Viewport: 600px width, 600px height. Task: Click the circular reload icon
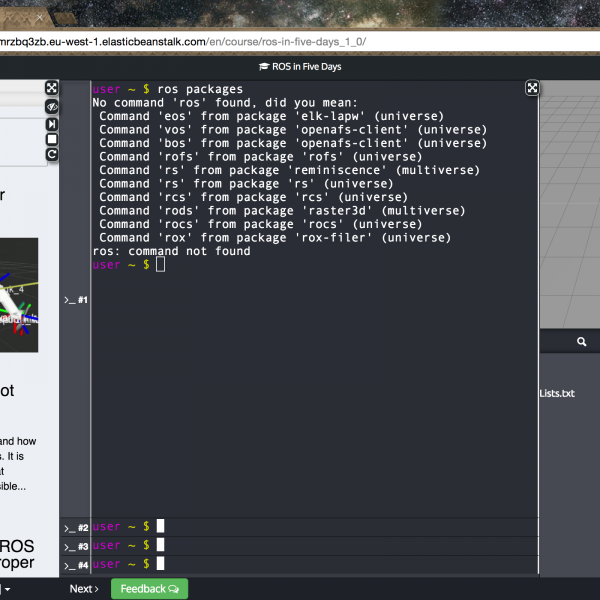(x=52, y=155)
